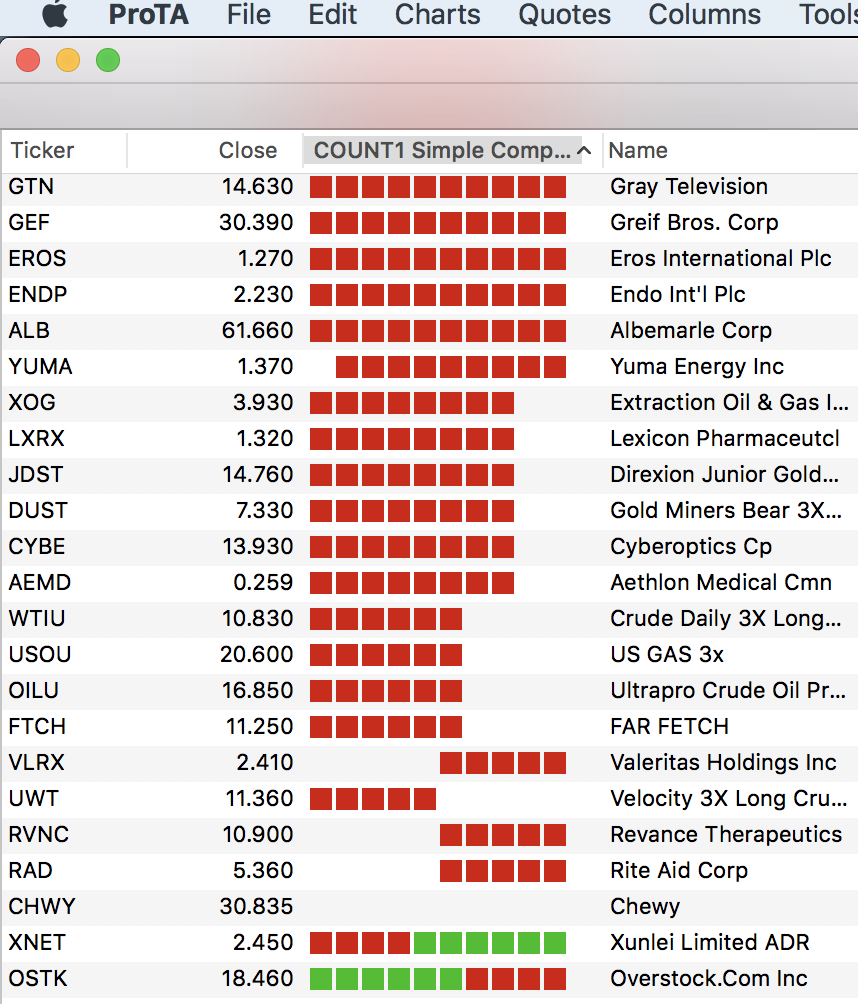
Task: Select the OILU ticker
Action: coord(33,690)
